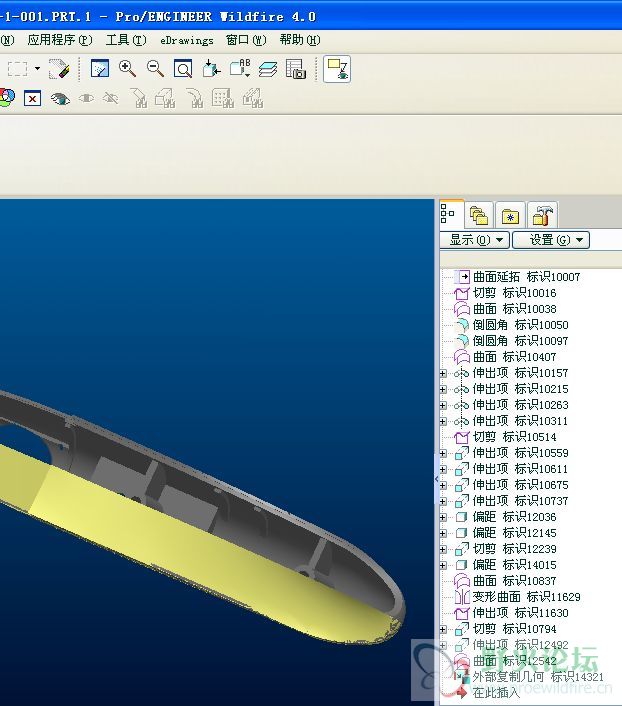622x706 pixels.
Task: Toggle the crossed-out hide eye icon
Action: [x=111, y=98]
